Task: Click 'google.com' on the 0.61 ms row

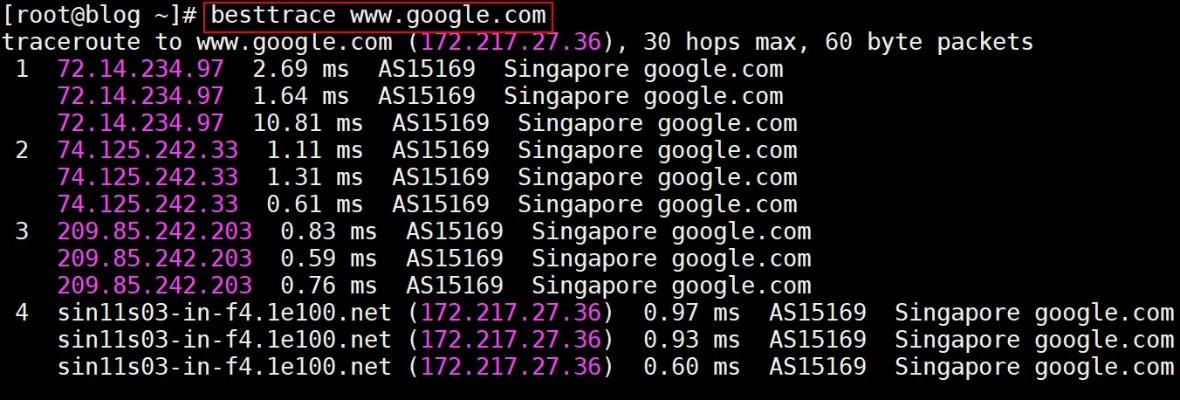Action: coord(728,205)
